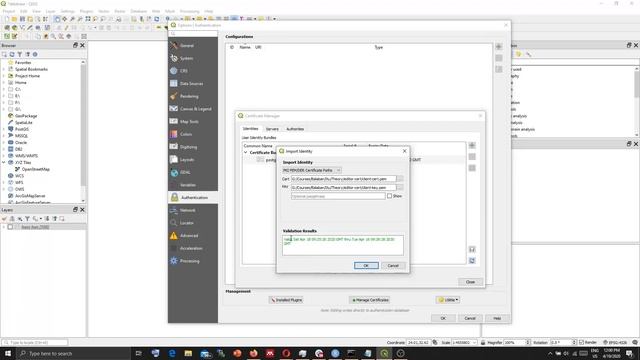This screenshot has width=640, height=360.
Task: Click Manage Certificates button
Action: pyautogui.click(x=370, y=300)
